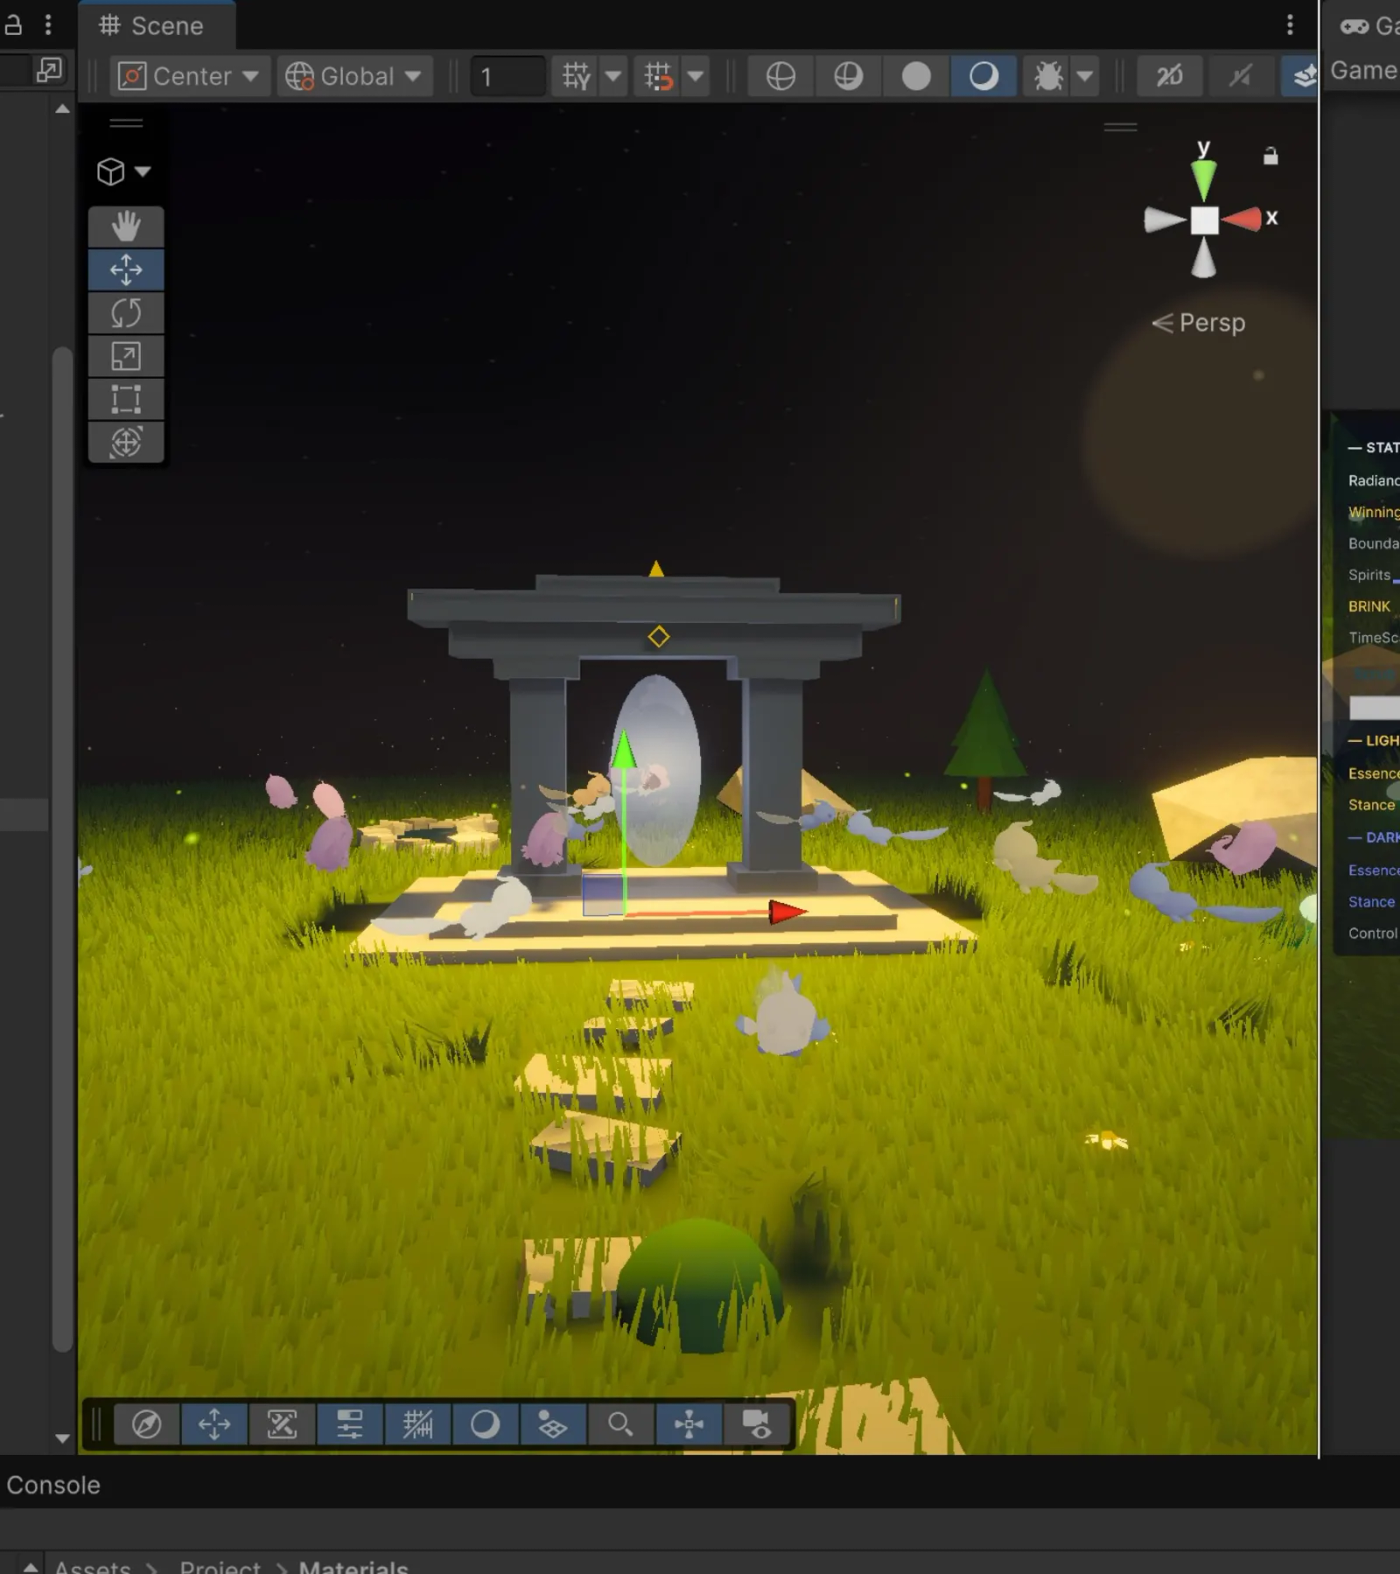Open the search overlay magnifier icon
Viewport: 1400px width, 1574px height.
point(620,1424)
